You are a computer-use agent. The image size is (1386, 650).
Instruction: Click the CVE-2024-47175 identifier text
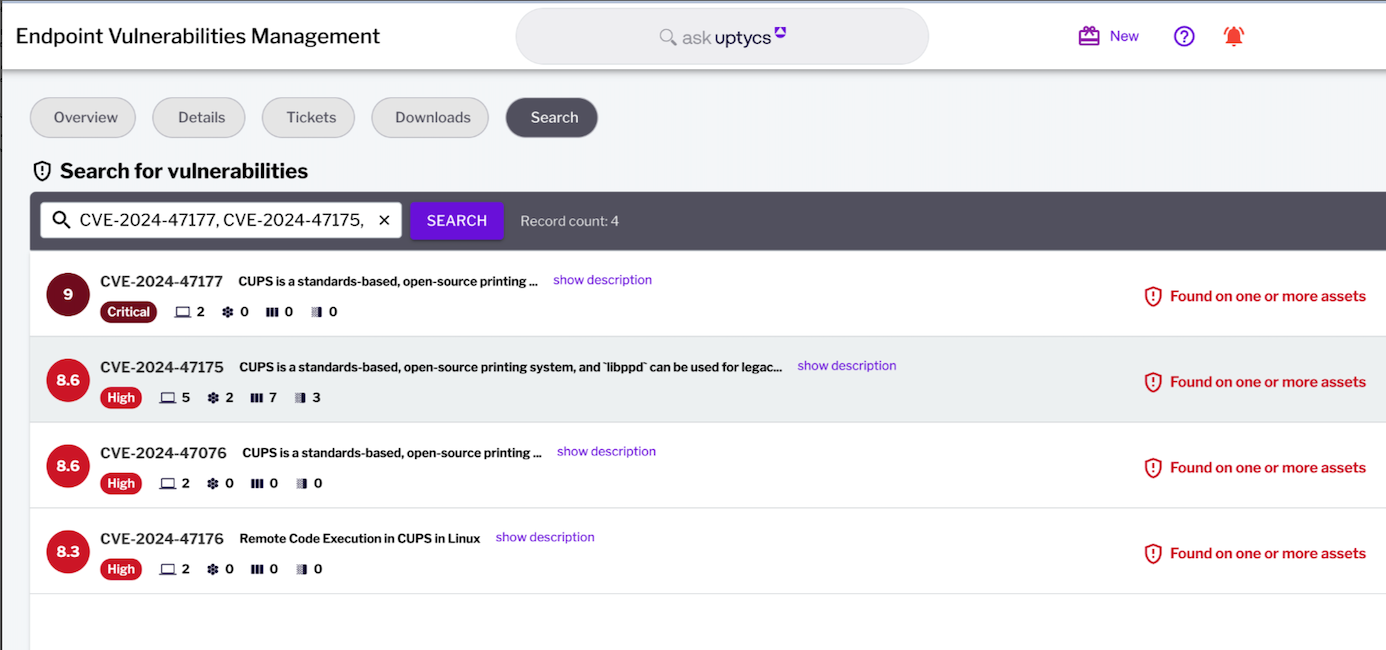click(x=162, y=368)
